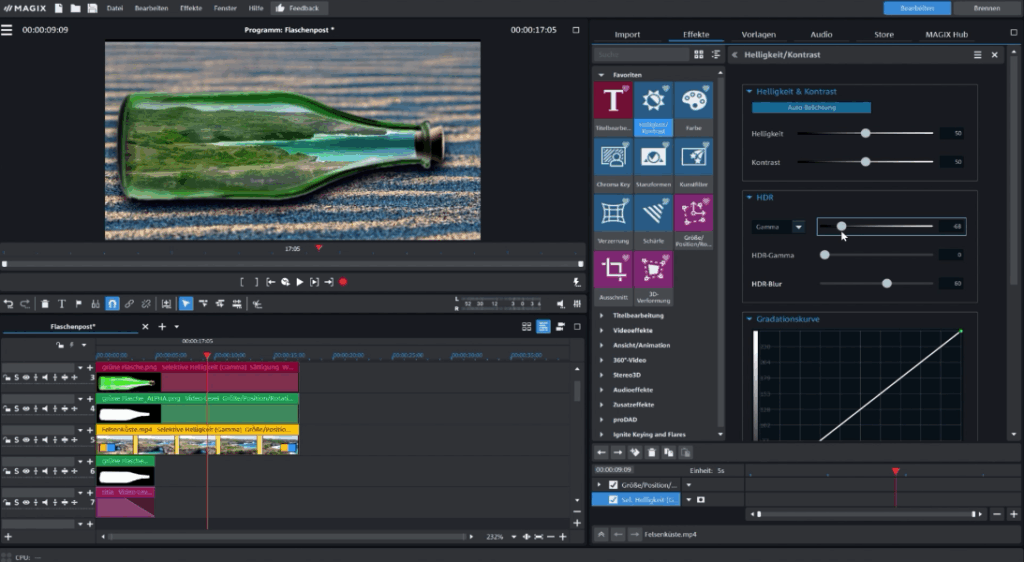Screen dimensions: 1024x562
Task: Open the Gamma dropdown in HDR section
Action: tap(798, 227)
